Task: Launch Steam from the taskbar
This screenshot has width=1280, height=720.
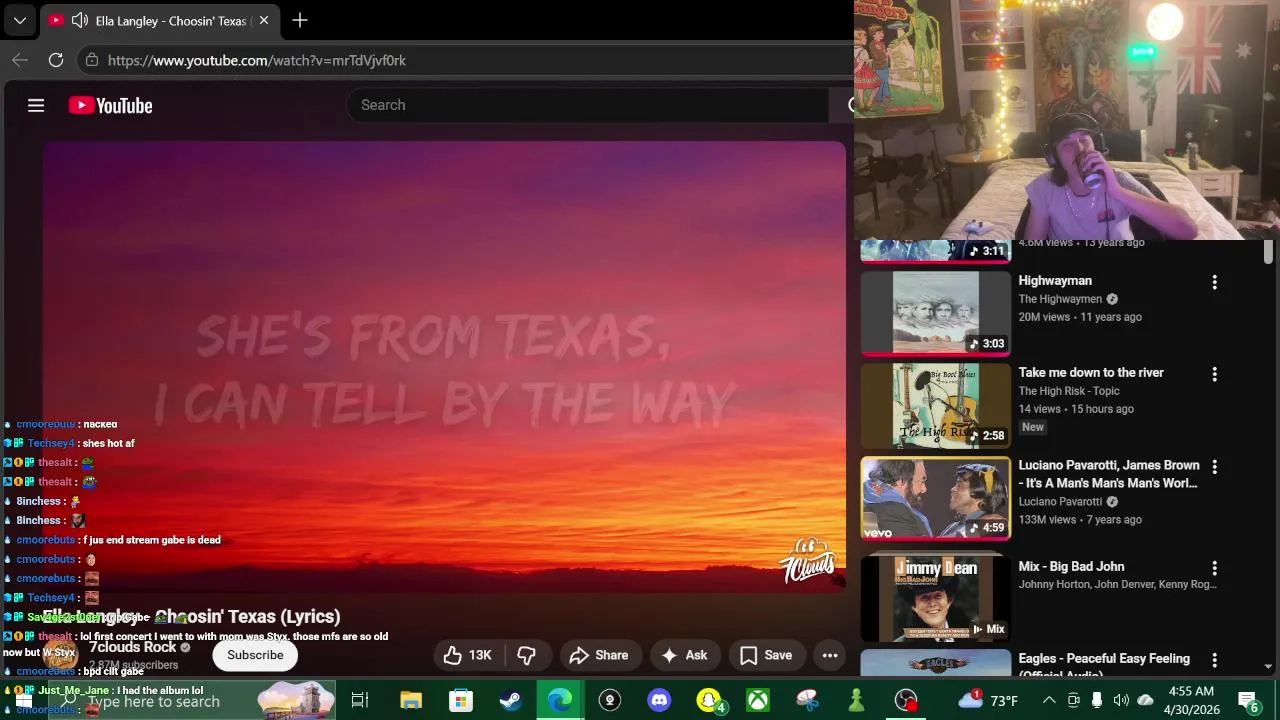Action: (x=510, y=700)
